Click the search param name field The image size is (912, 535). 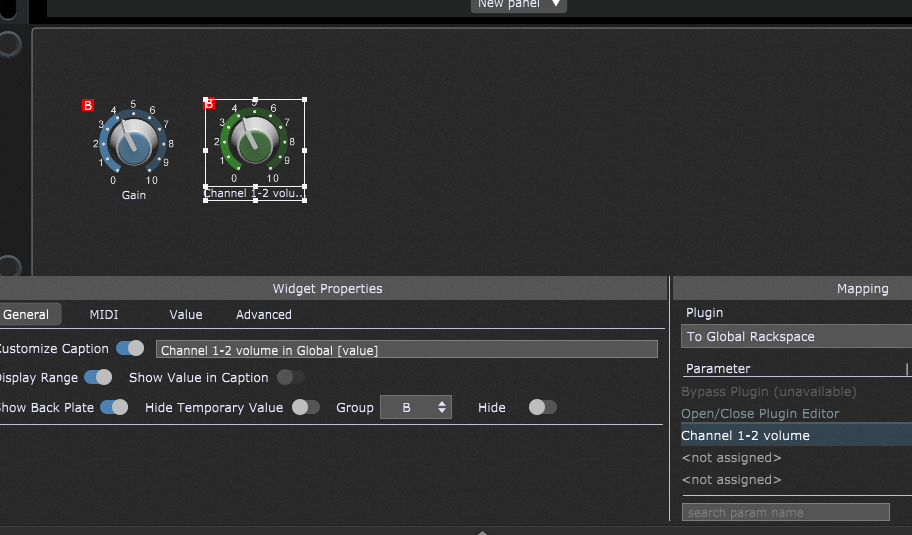pyautogui.click(x=785, y=512)
